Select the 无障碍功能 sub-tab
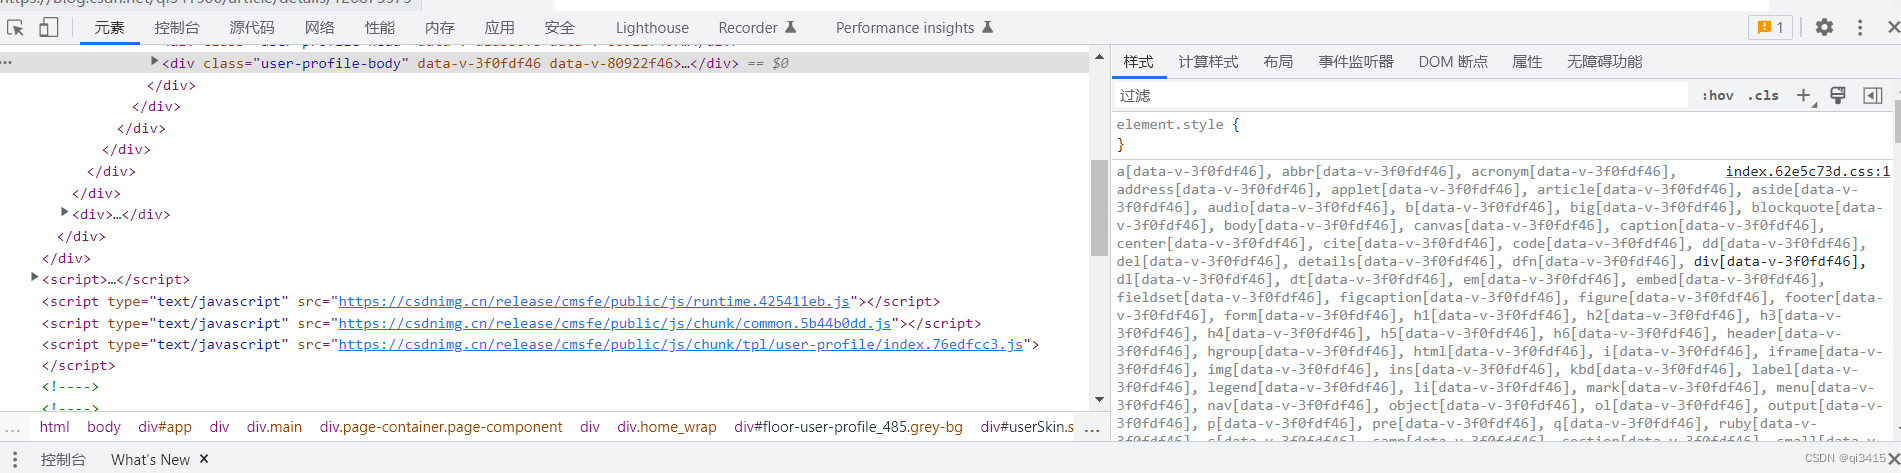This screenshot has width=1901, height=473. click(1604, 62)
